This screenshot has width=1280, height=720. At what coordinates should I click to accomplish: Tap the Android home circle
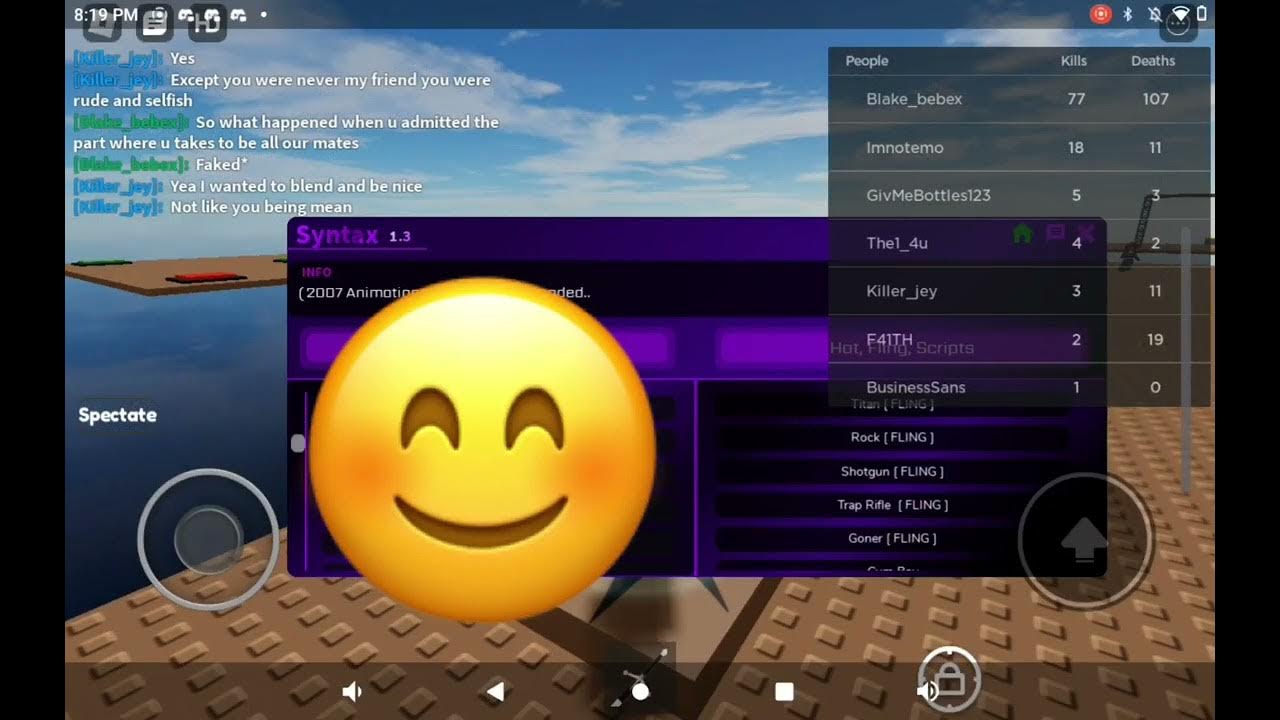(640, 691)
